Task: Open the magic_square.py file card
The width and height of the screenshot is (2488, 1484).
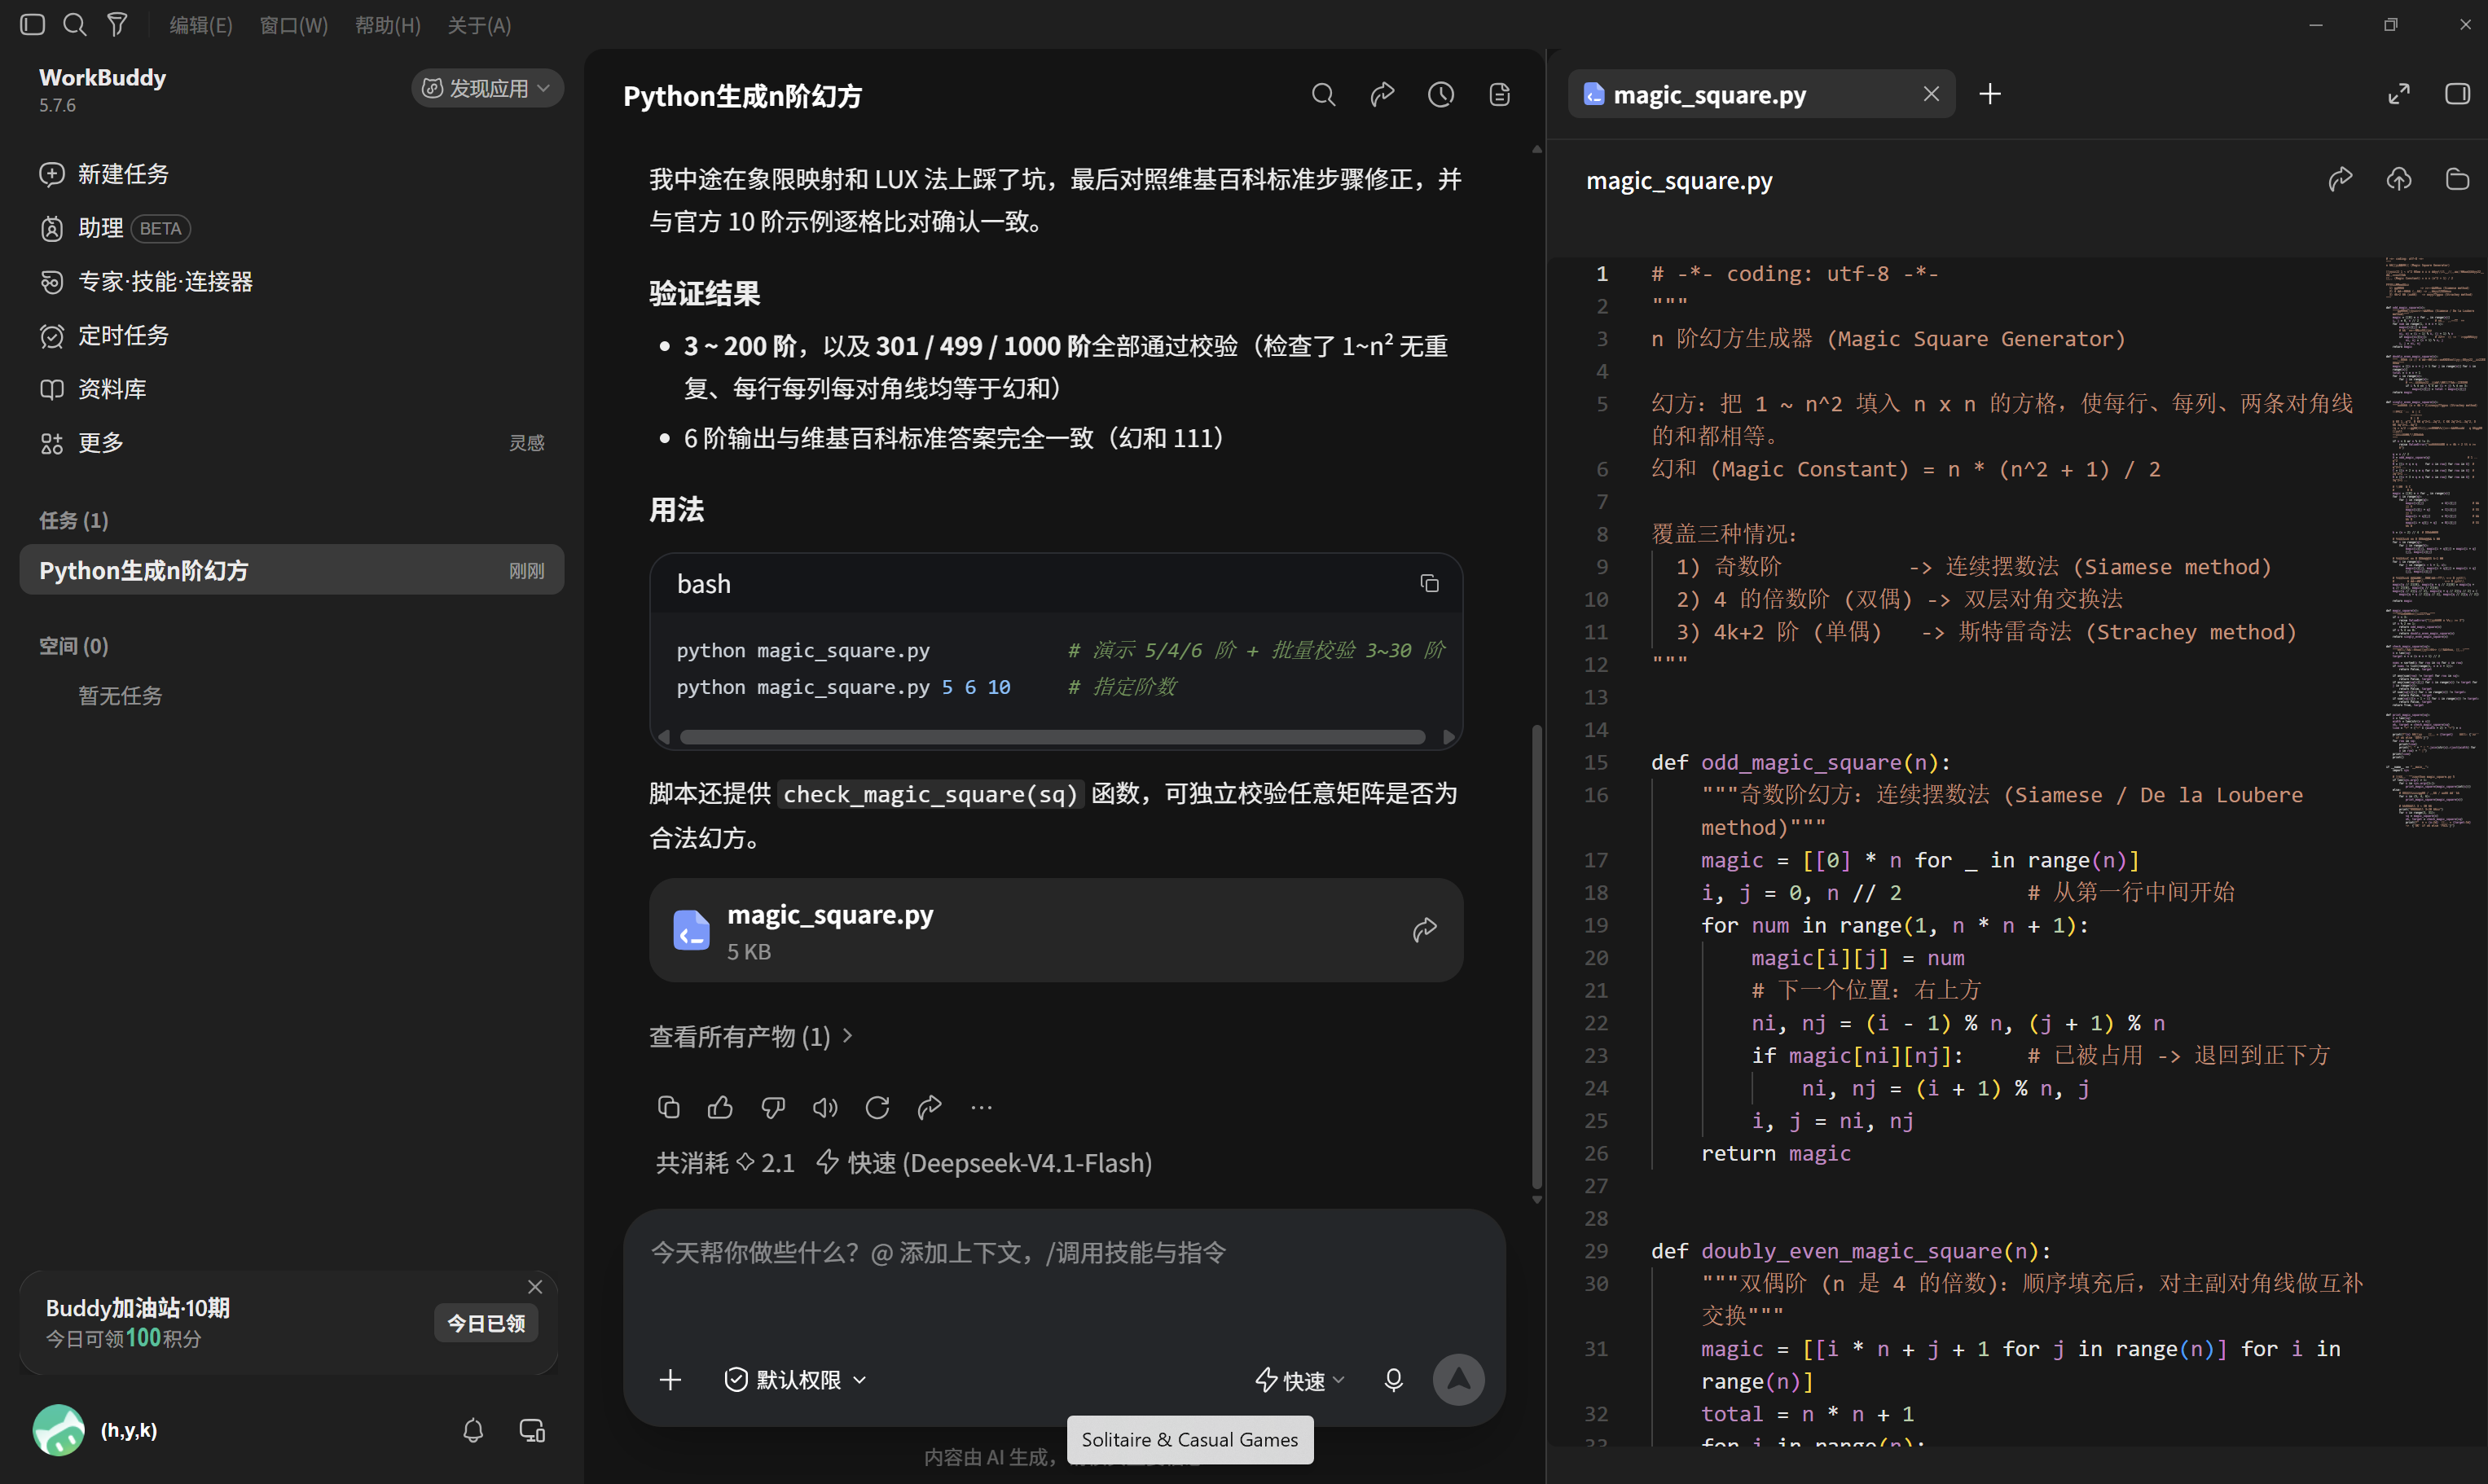Action: (1056, 930)
